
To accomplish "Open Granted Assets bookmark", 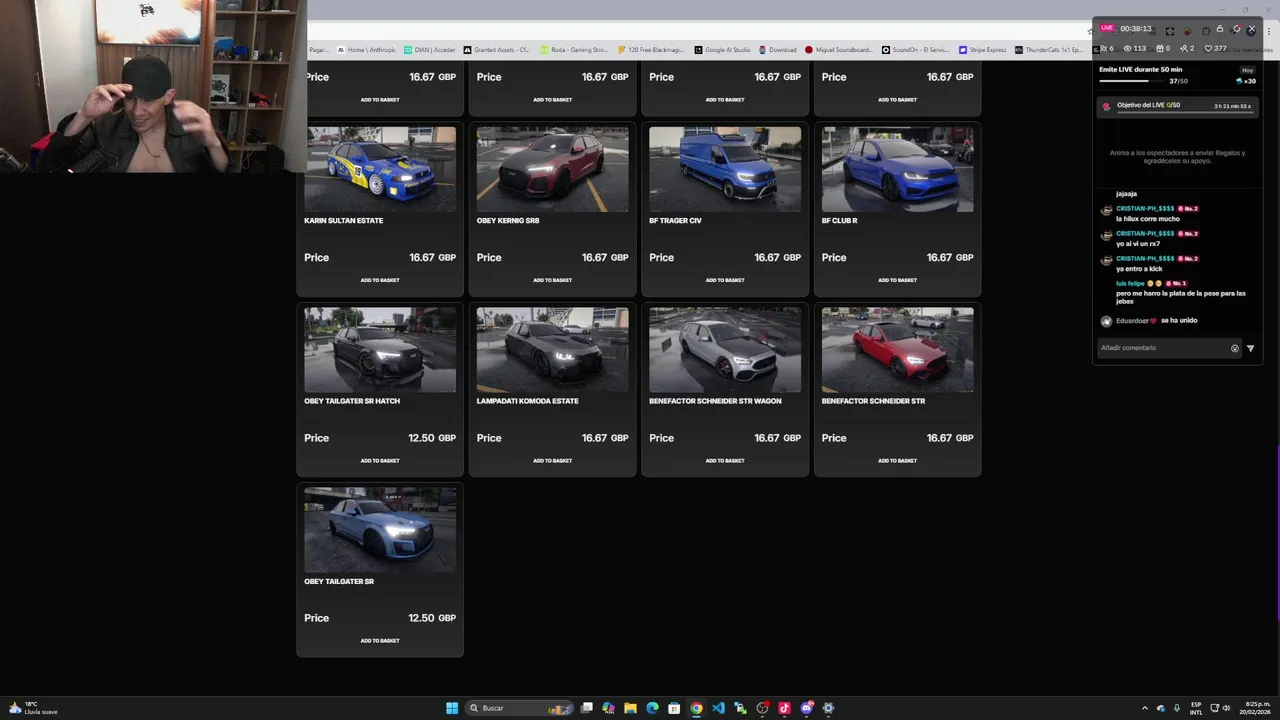I will tap(496, 49).
